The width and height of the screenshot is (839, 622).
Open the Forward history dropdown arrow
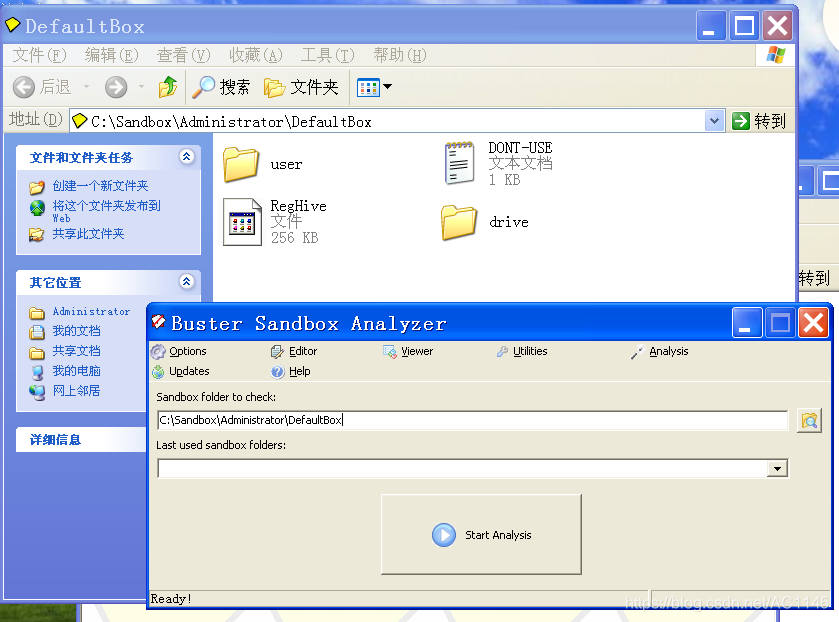tap(142, 86)
